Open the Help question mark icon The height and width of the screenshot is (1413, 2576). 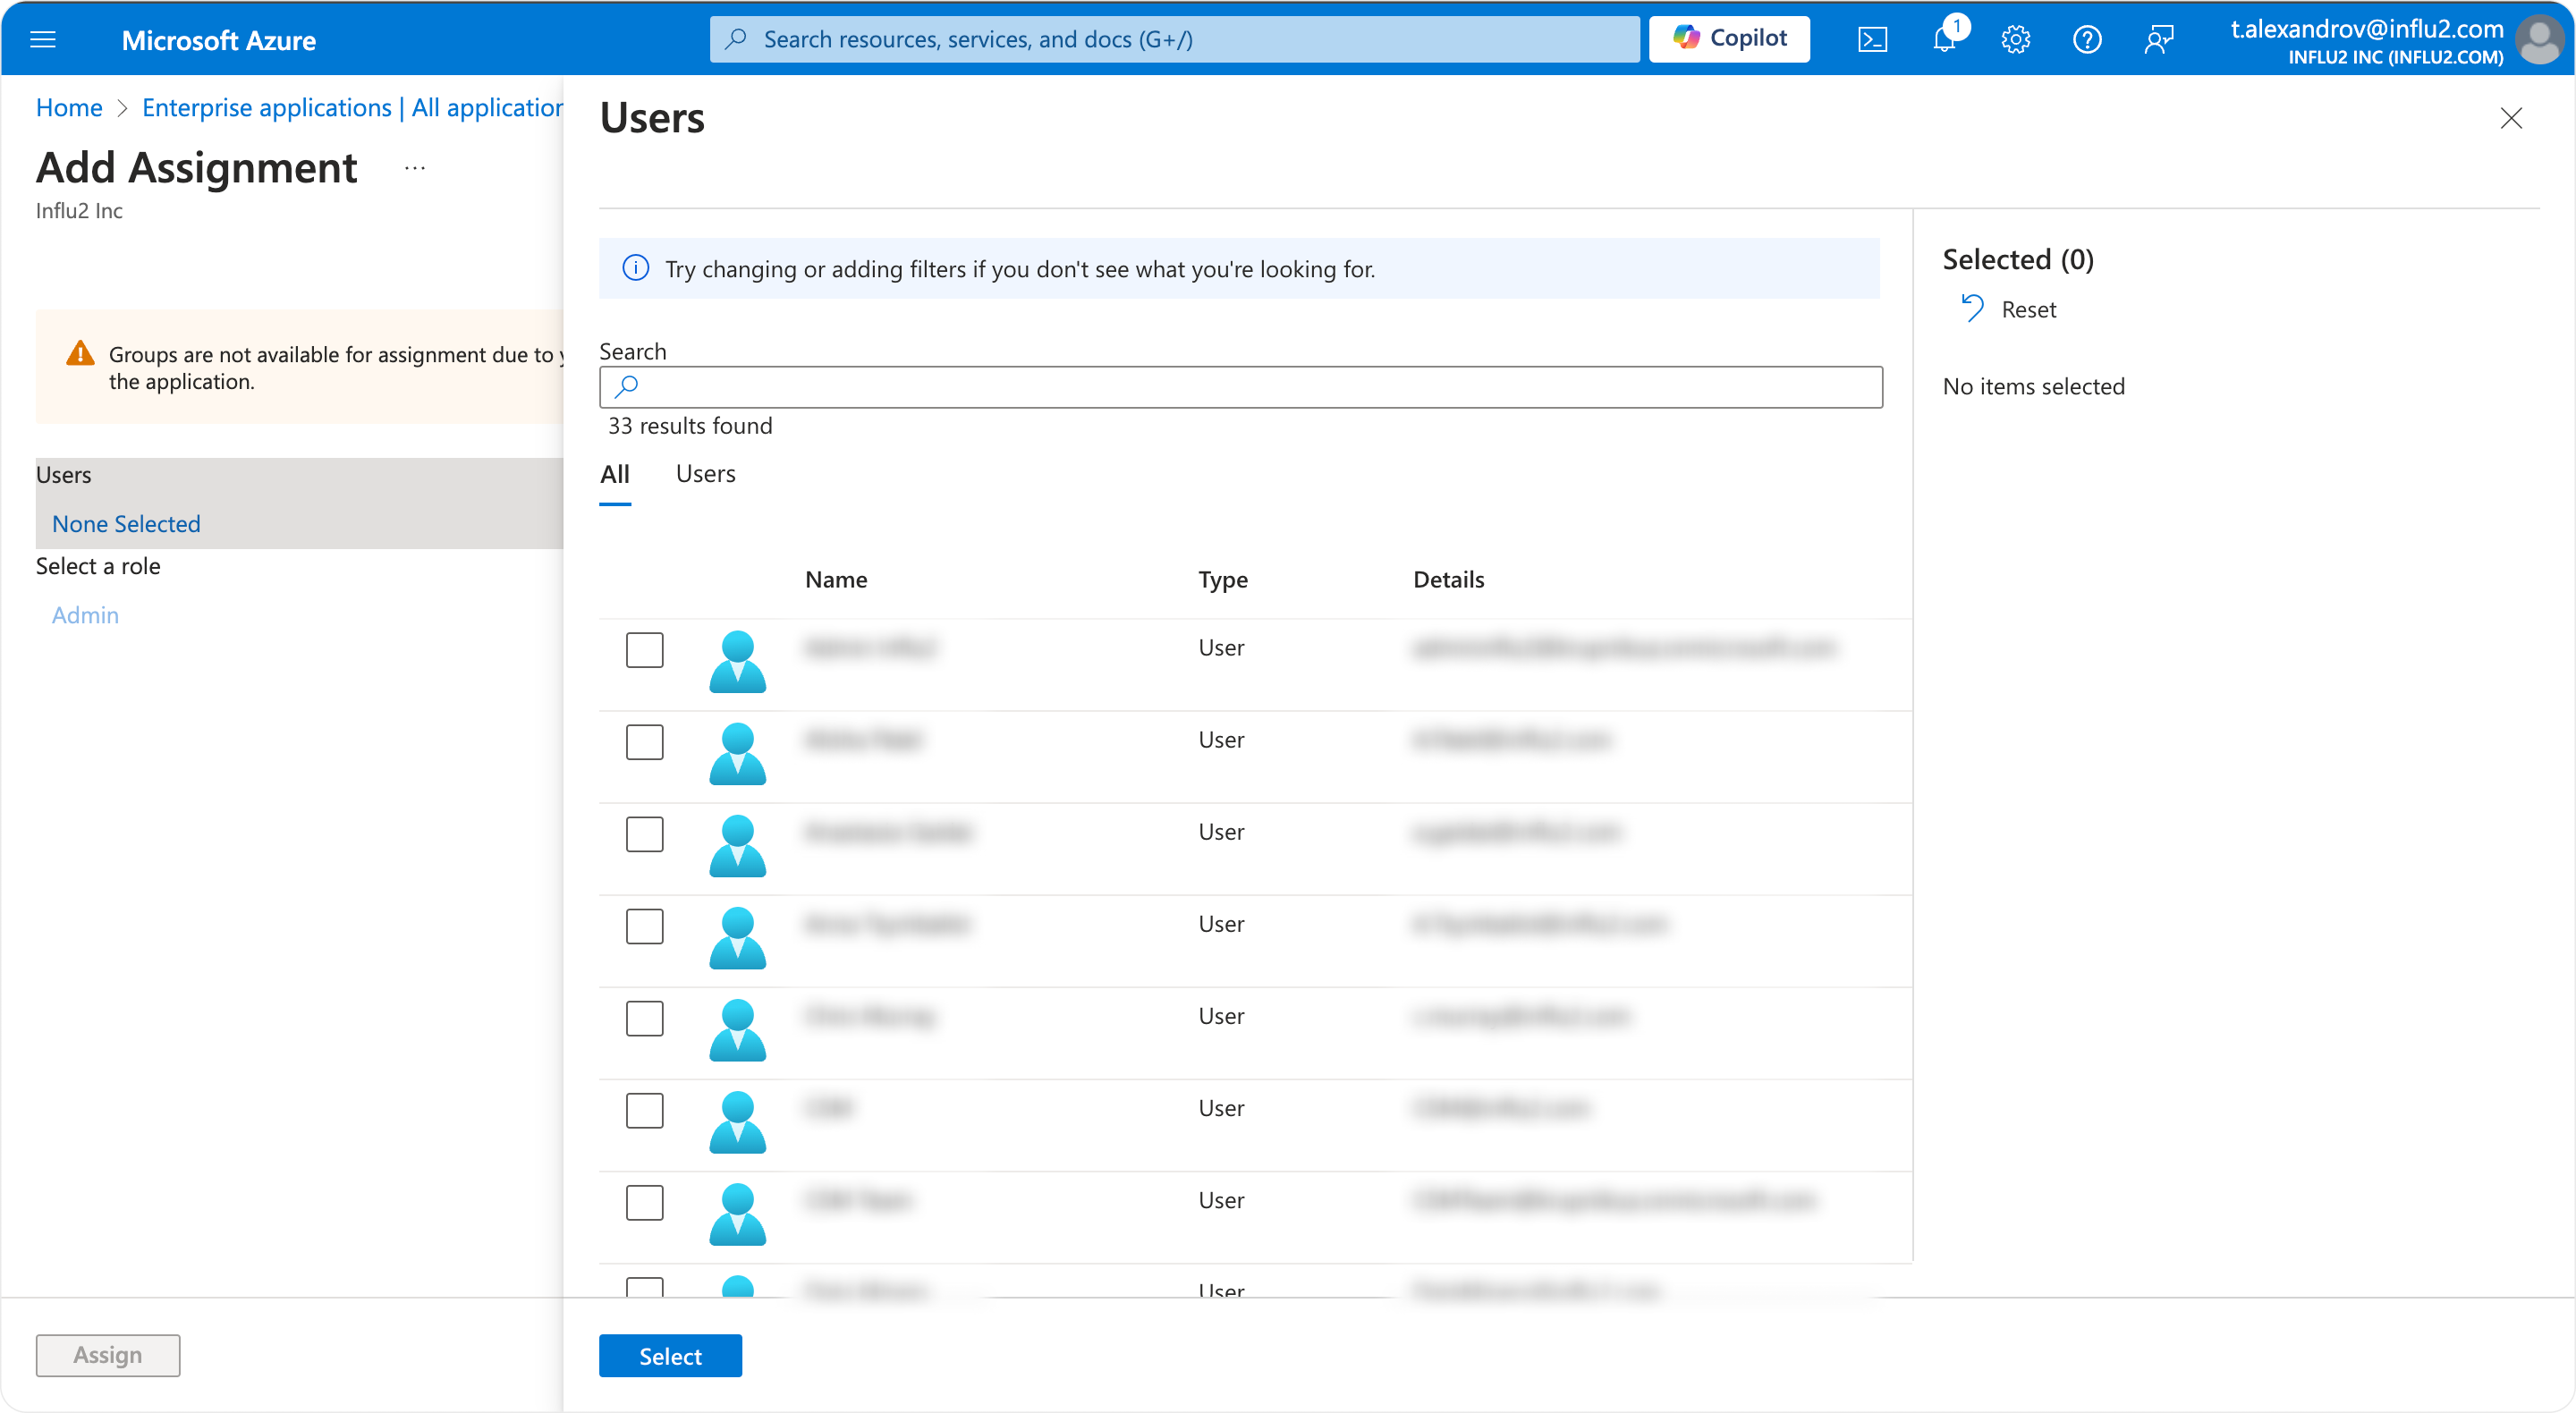[x=2087, y=39]
